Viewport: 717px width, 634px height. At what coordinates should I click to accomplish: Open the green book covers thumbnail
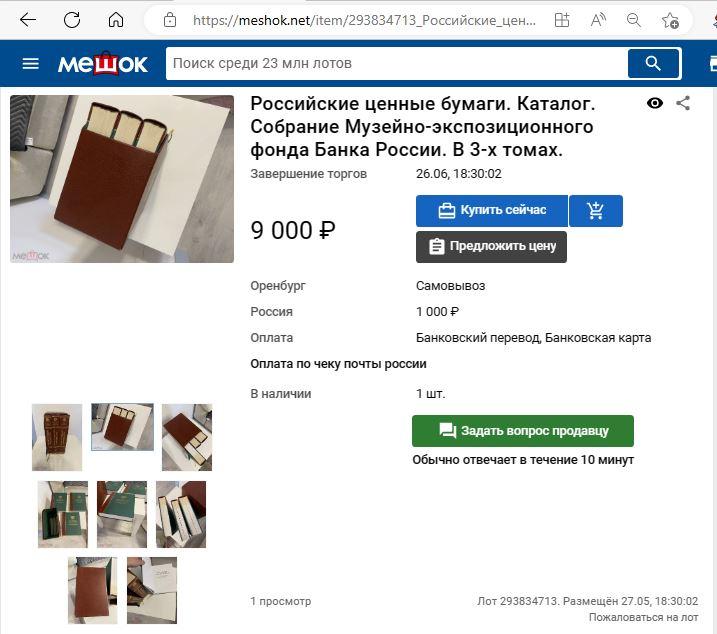63,514
